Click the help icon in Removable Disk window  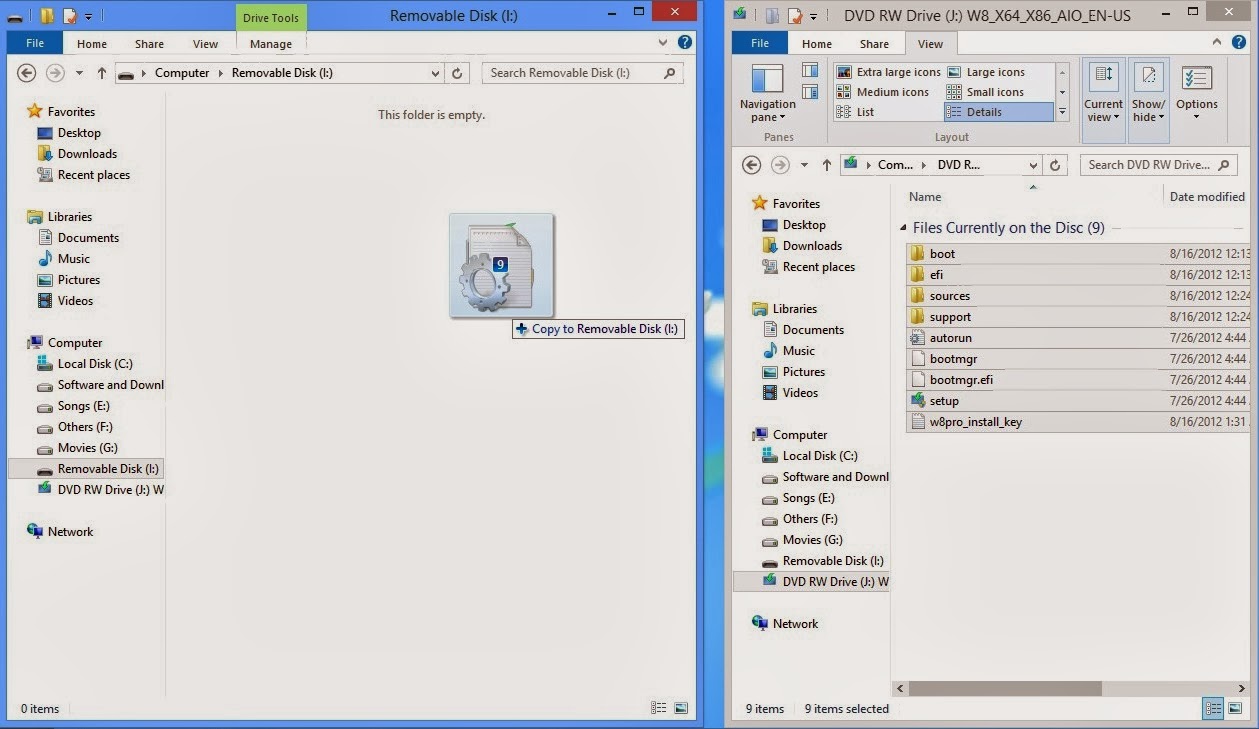(685, 43)
